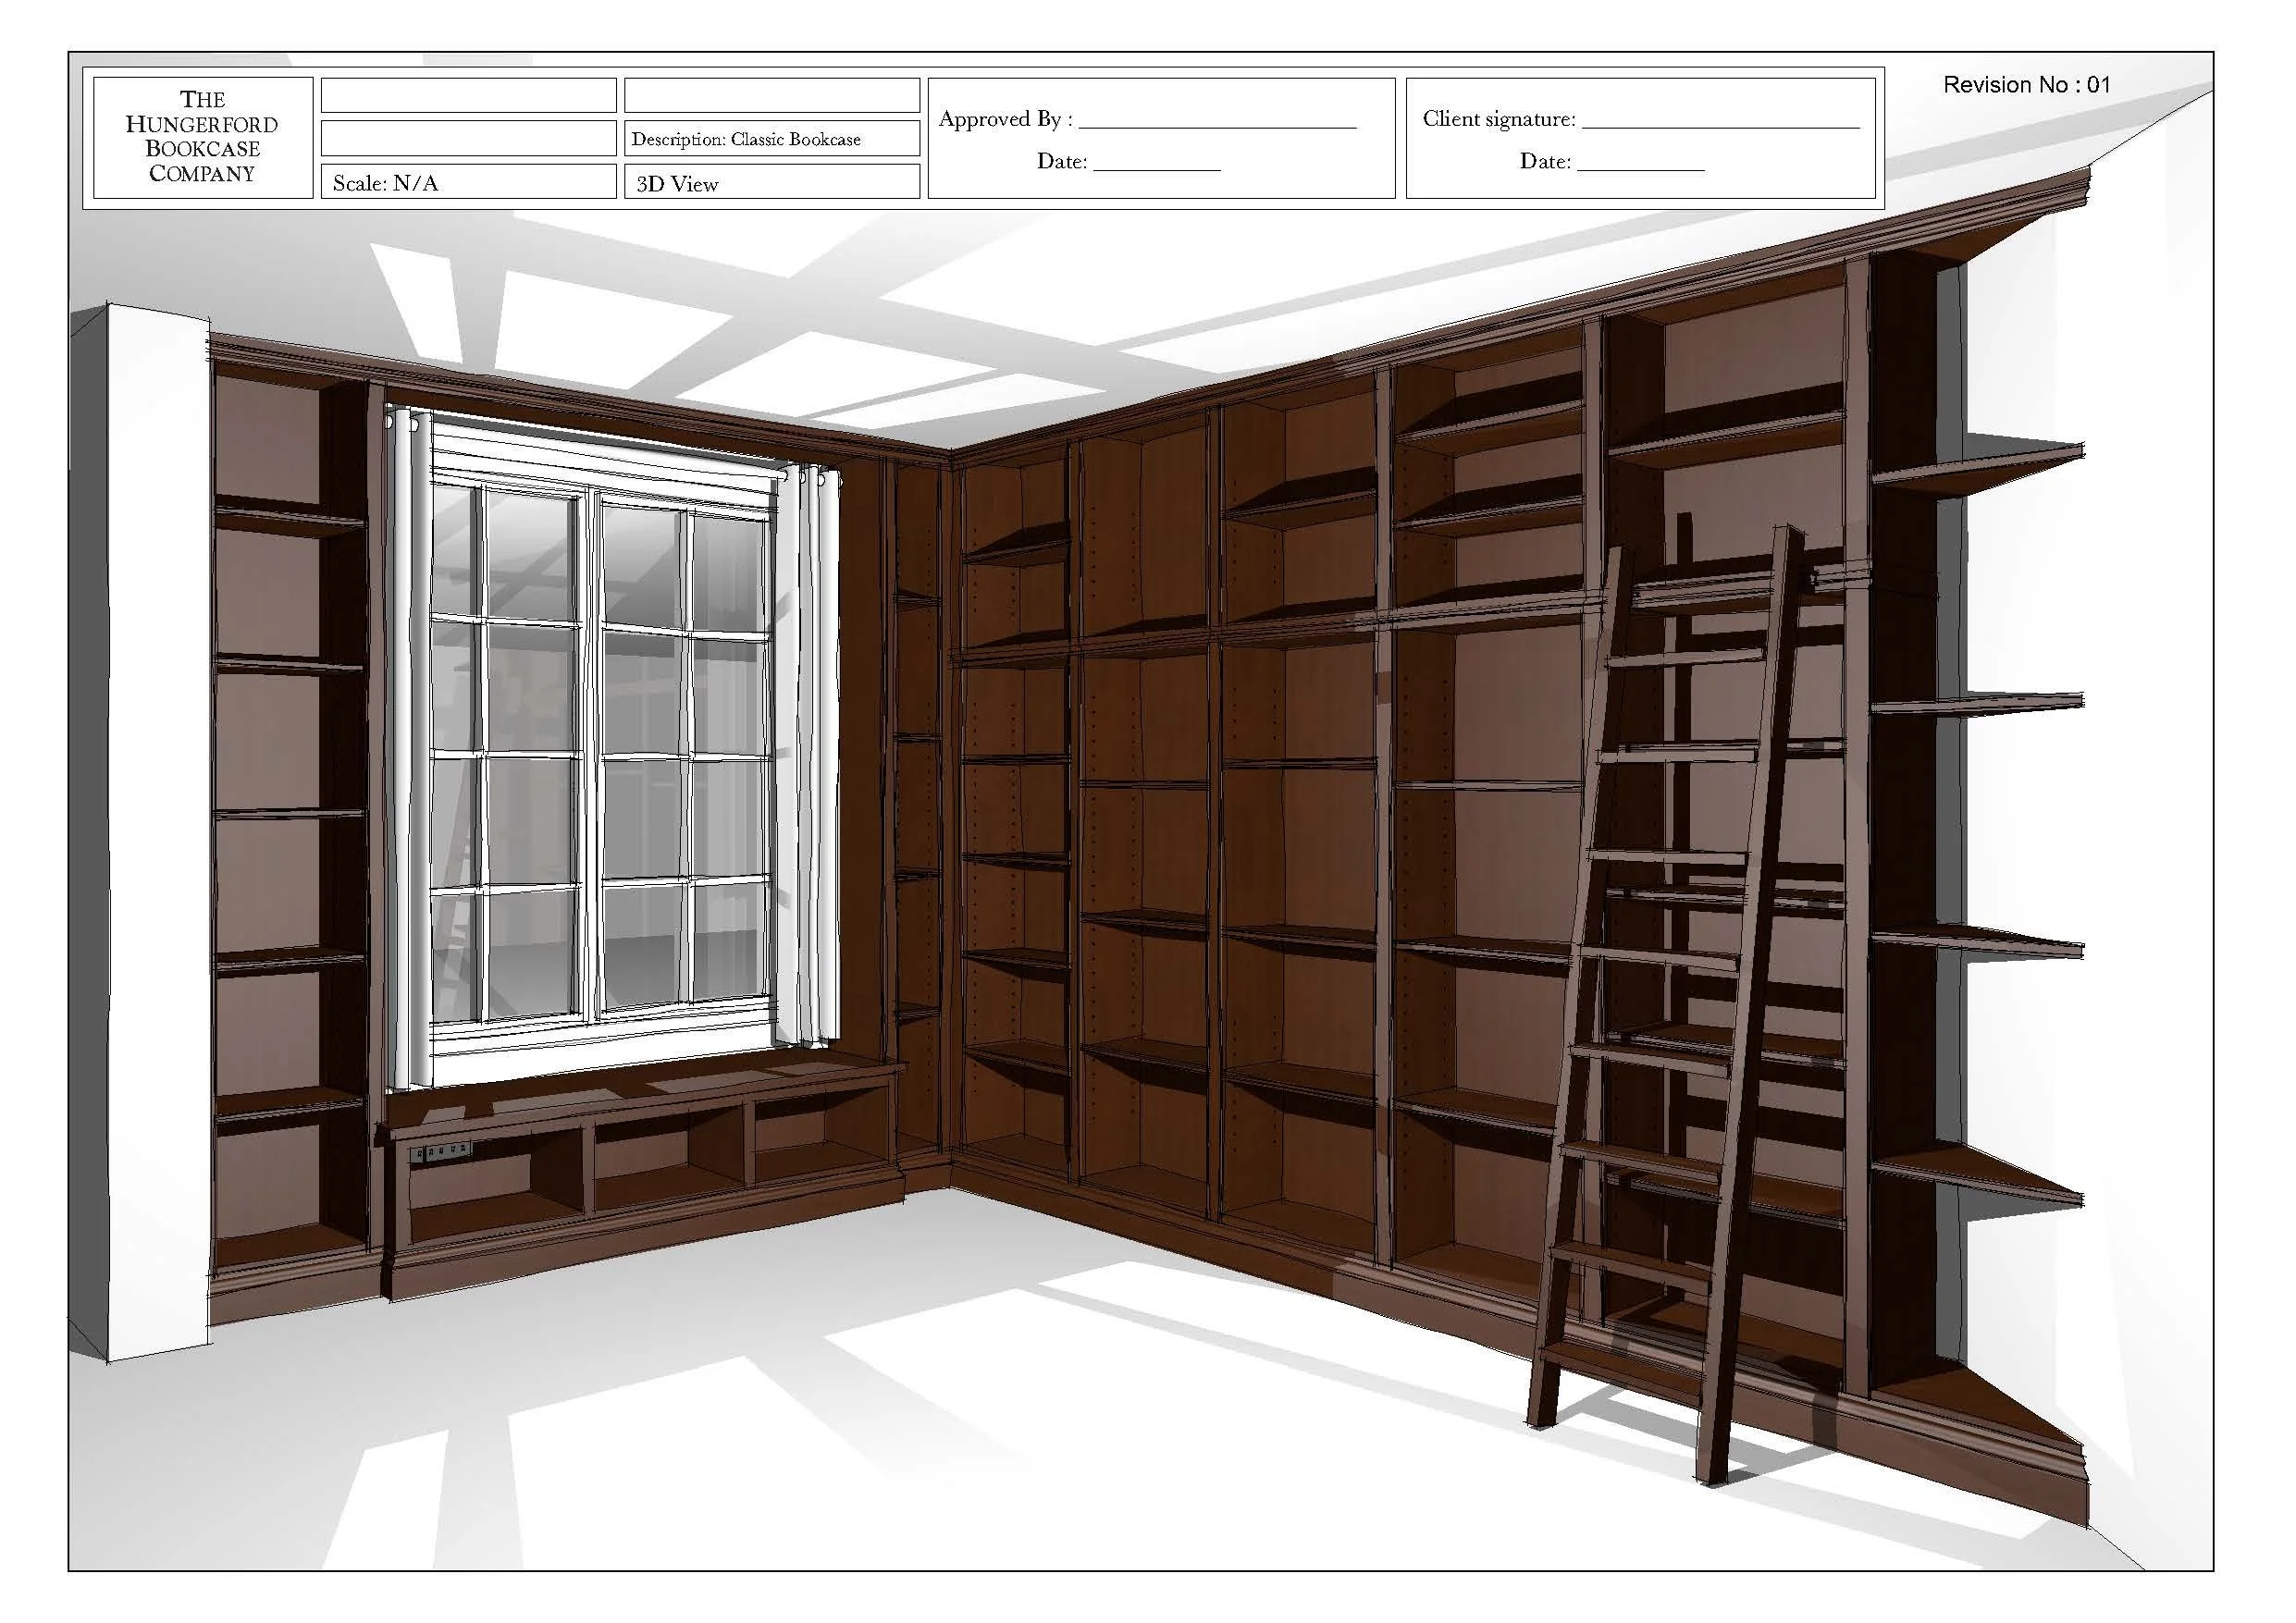This screenshot has height=1623, width=2296.
Task: Click the Approved By signature line
Action: click(1150, 120)
